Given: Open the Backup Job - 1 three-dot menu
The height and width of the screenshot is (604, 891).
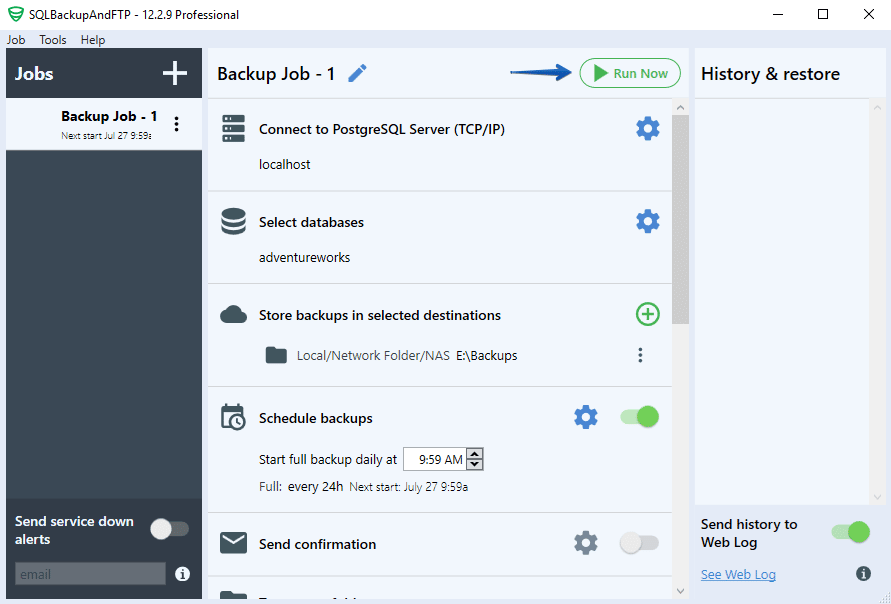Looking at the screenshot, I should [177, 124].
